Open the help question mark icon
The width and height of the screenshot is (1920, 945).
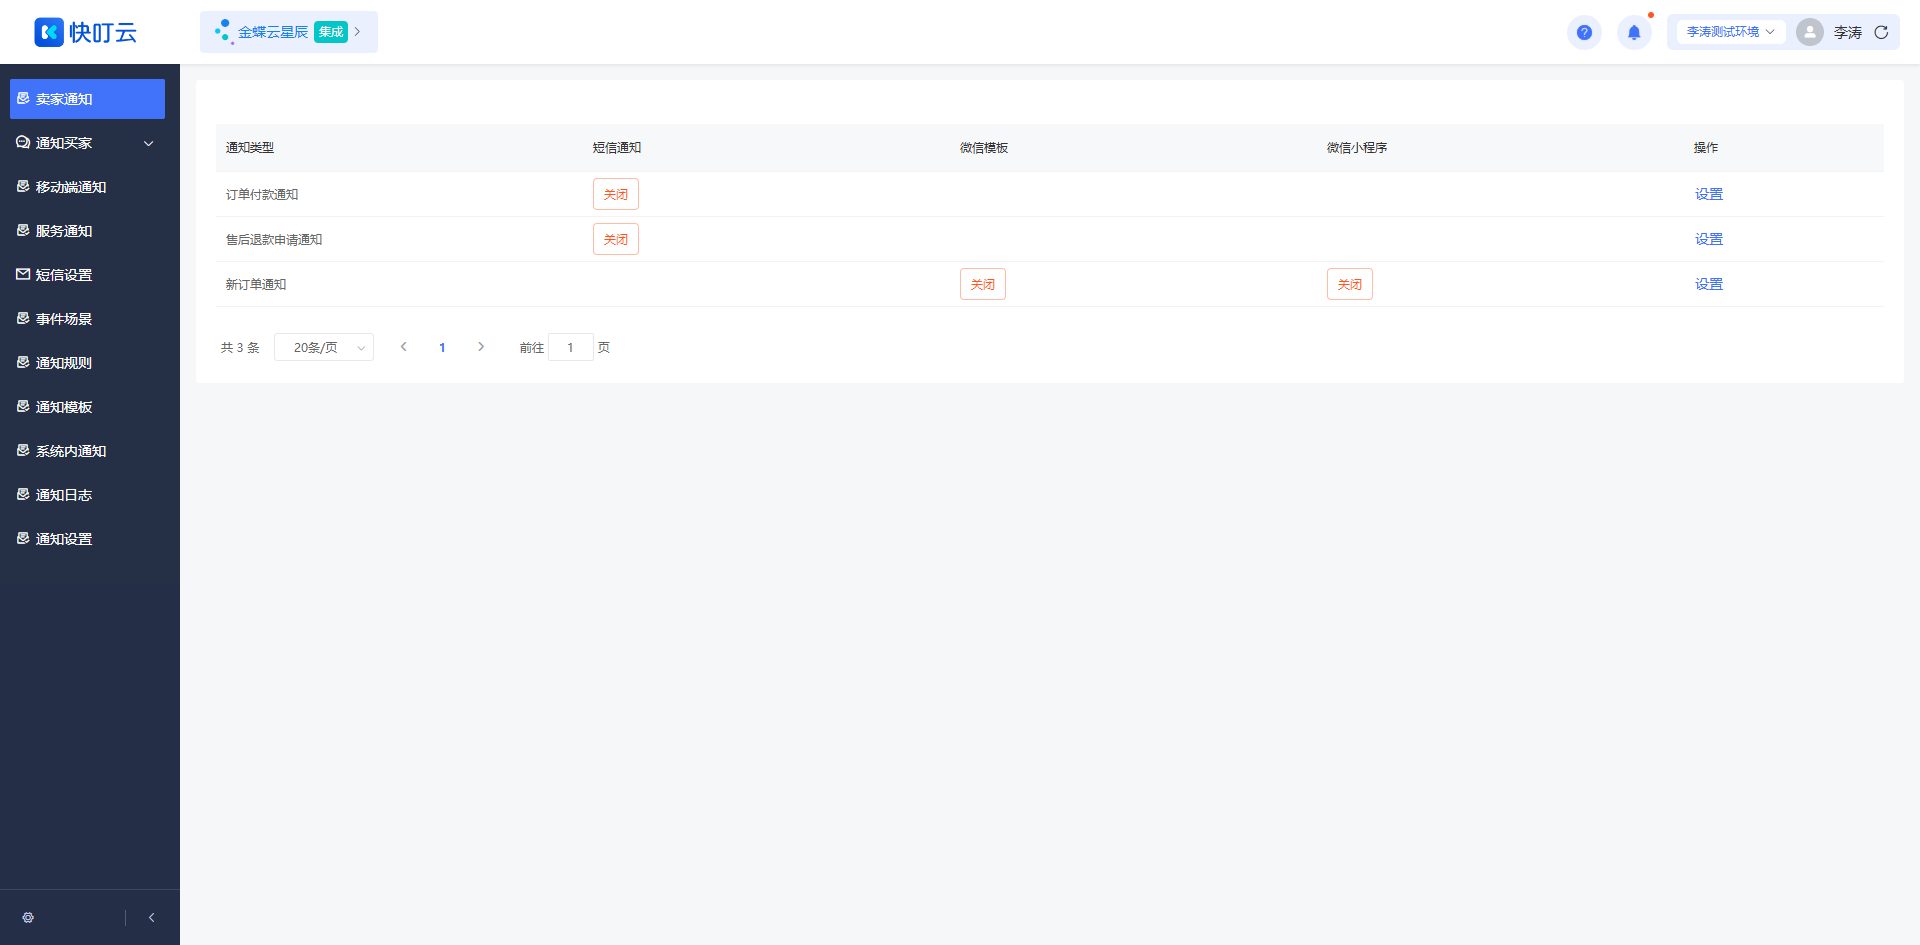point(1584,32)
